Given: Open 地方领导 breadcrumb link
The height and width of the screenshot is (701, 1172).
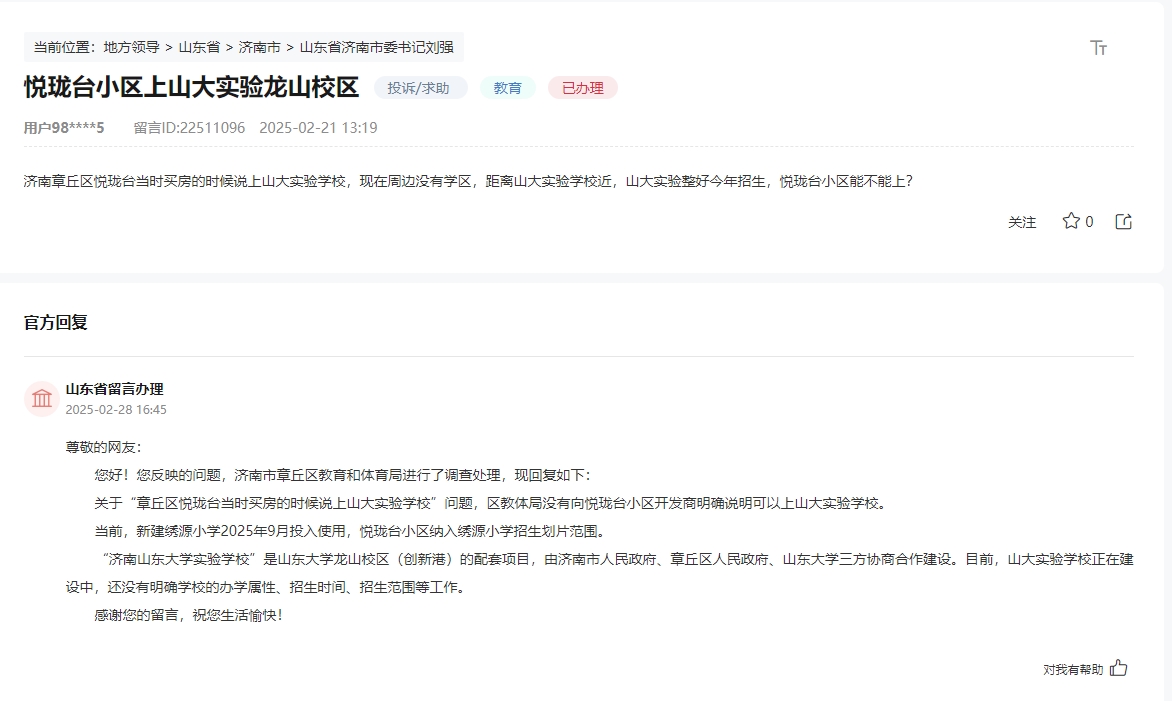Looking at the screenshot, I should point(132,47).
